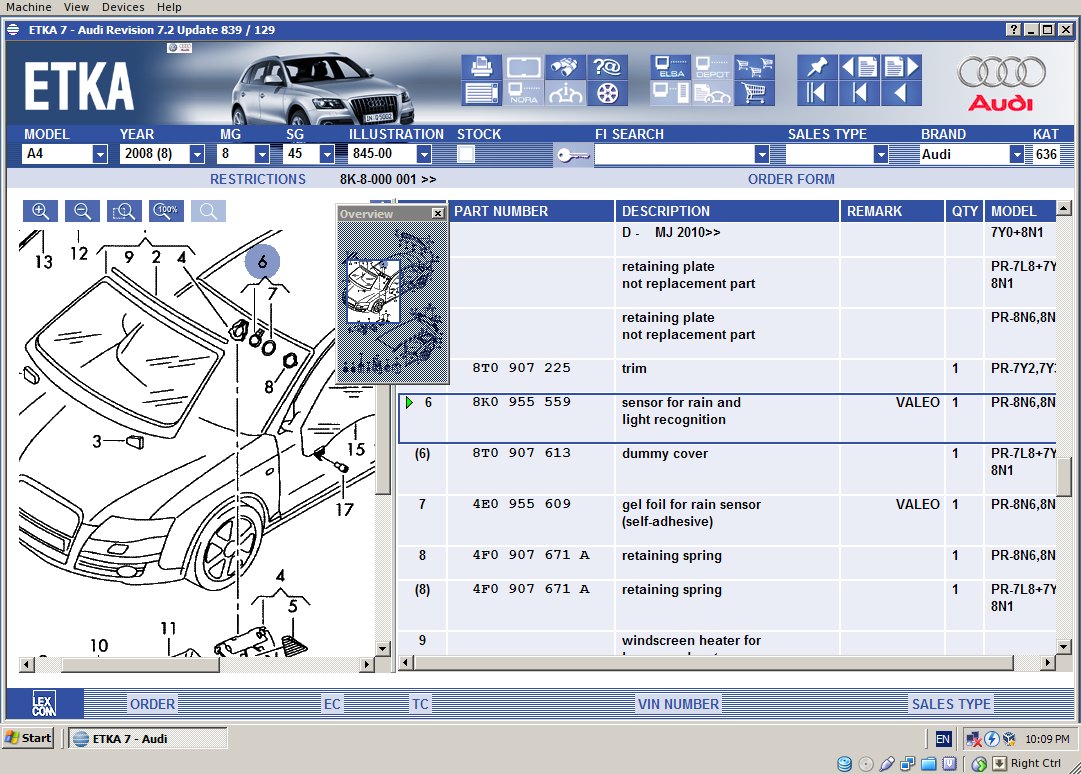Click the zoom out magnifier icon

coord(82,211)
